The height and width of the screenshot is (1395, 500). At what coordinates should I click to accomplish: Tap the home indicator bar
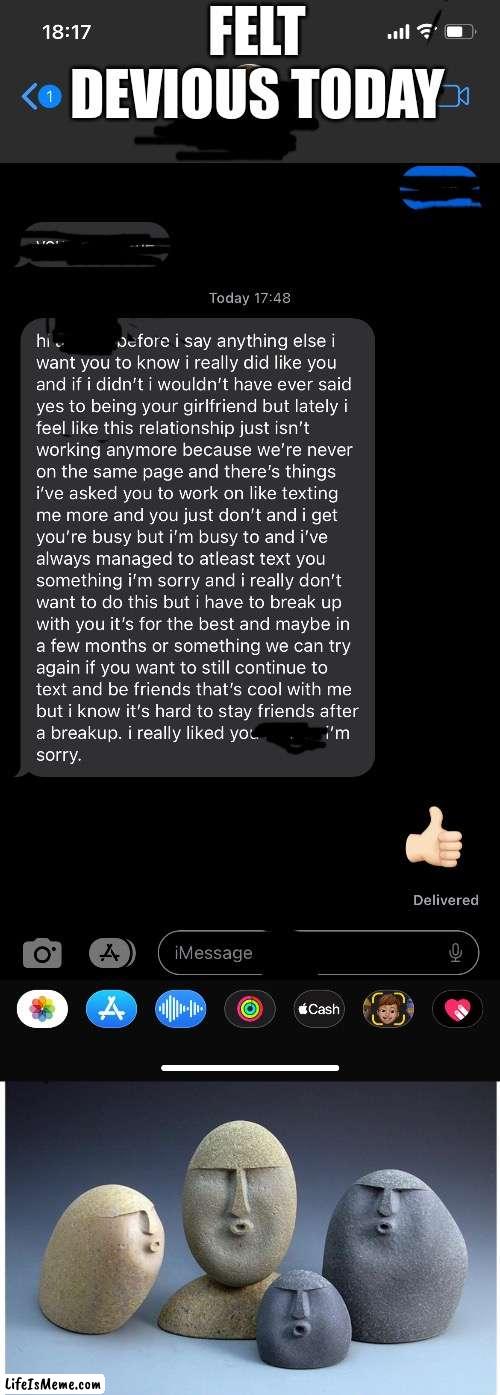pyautogui.click(x=250, y=1067)
